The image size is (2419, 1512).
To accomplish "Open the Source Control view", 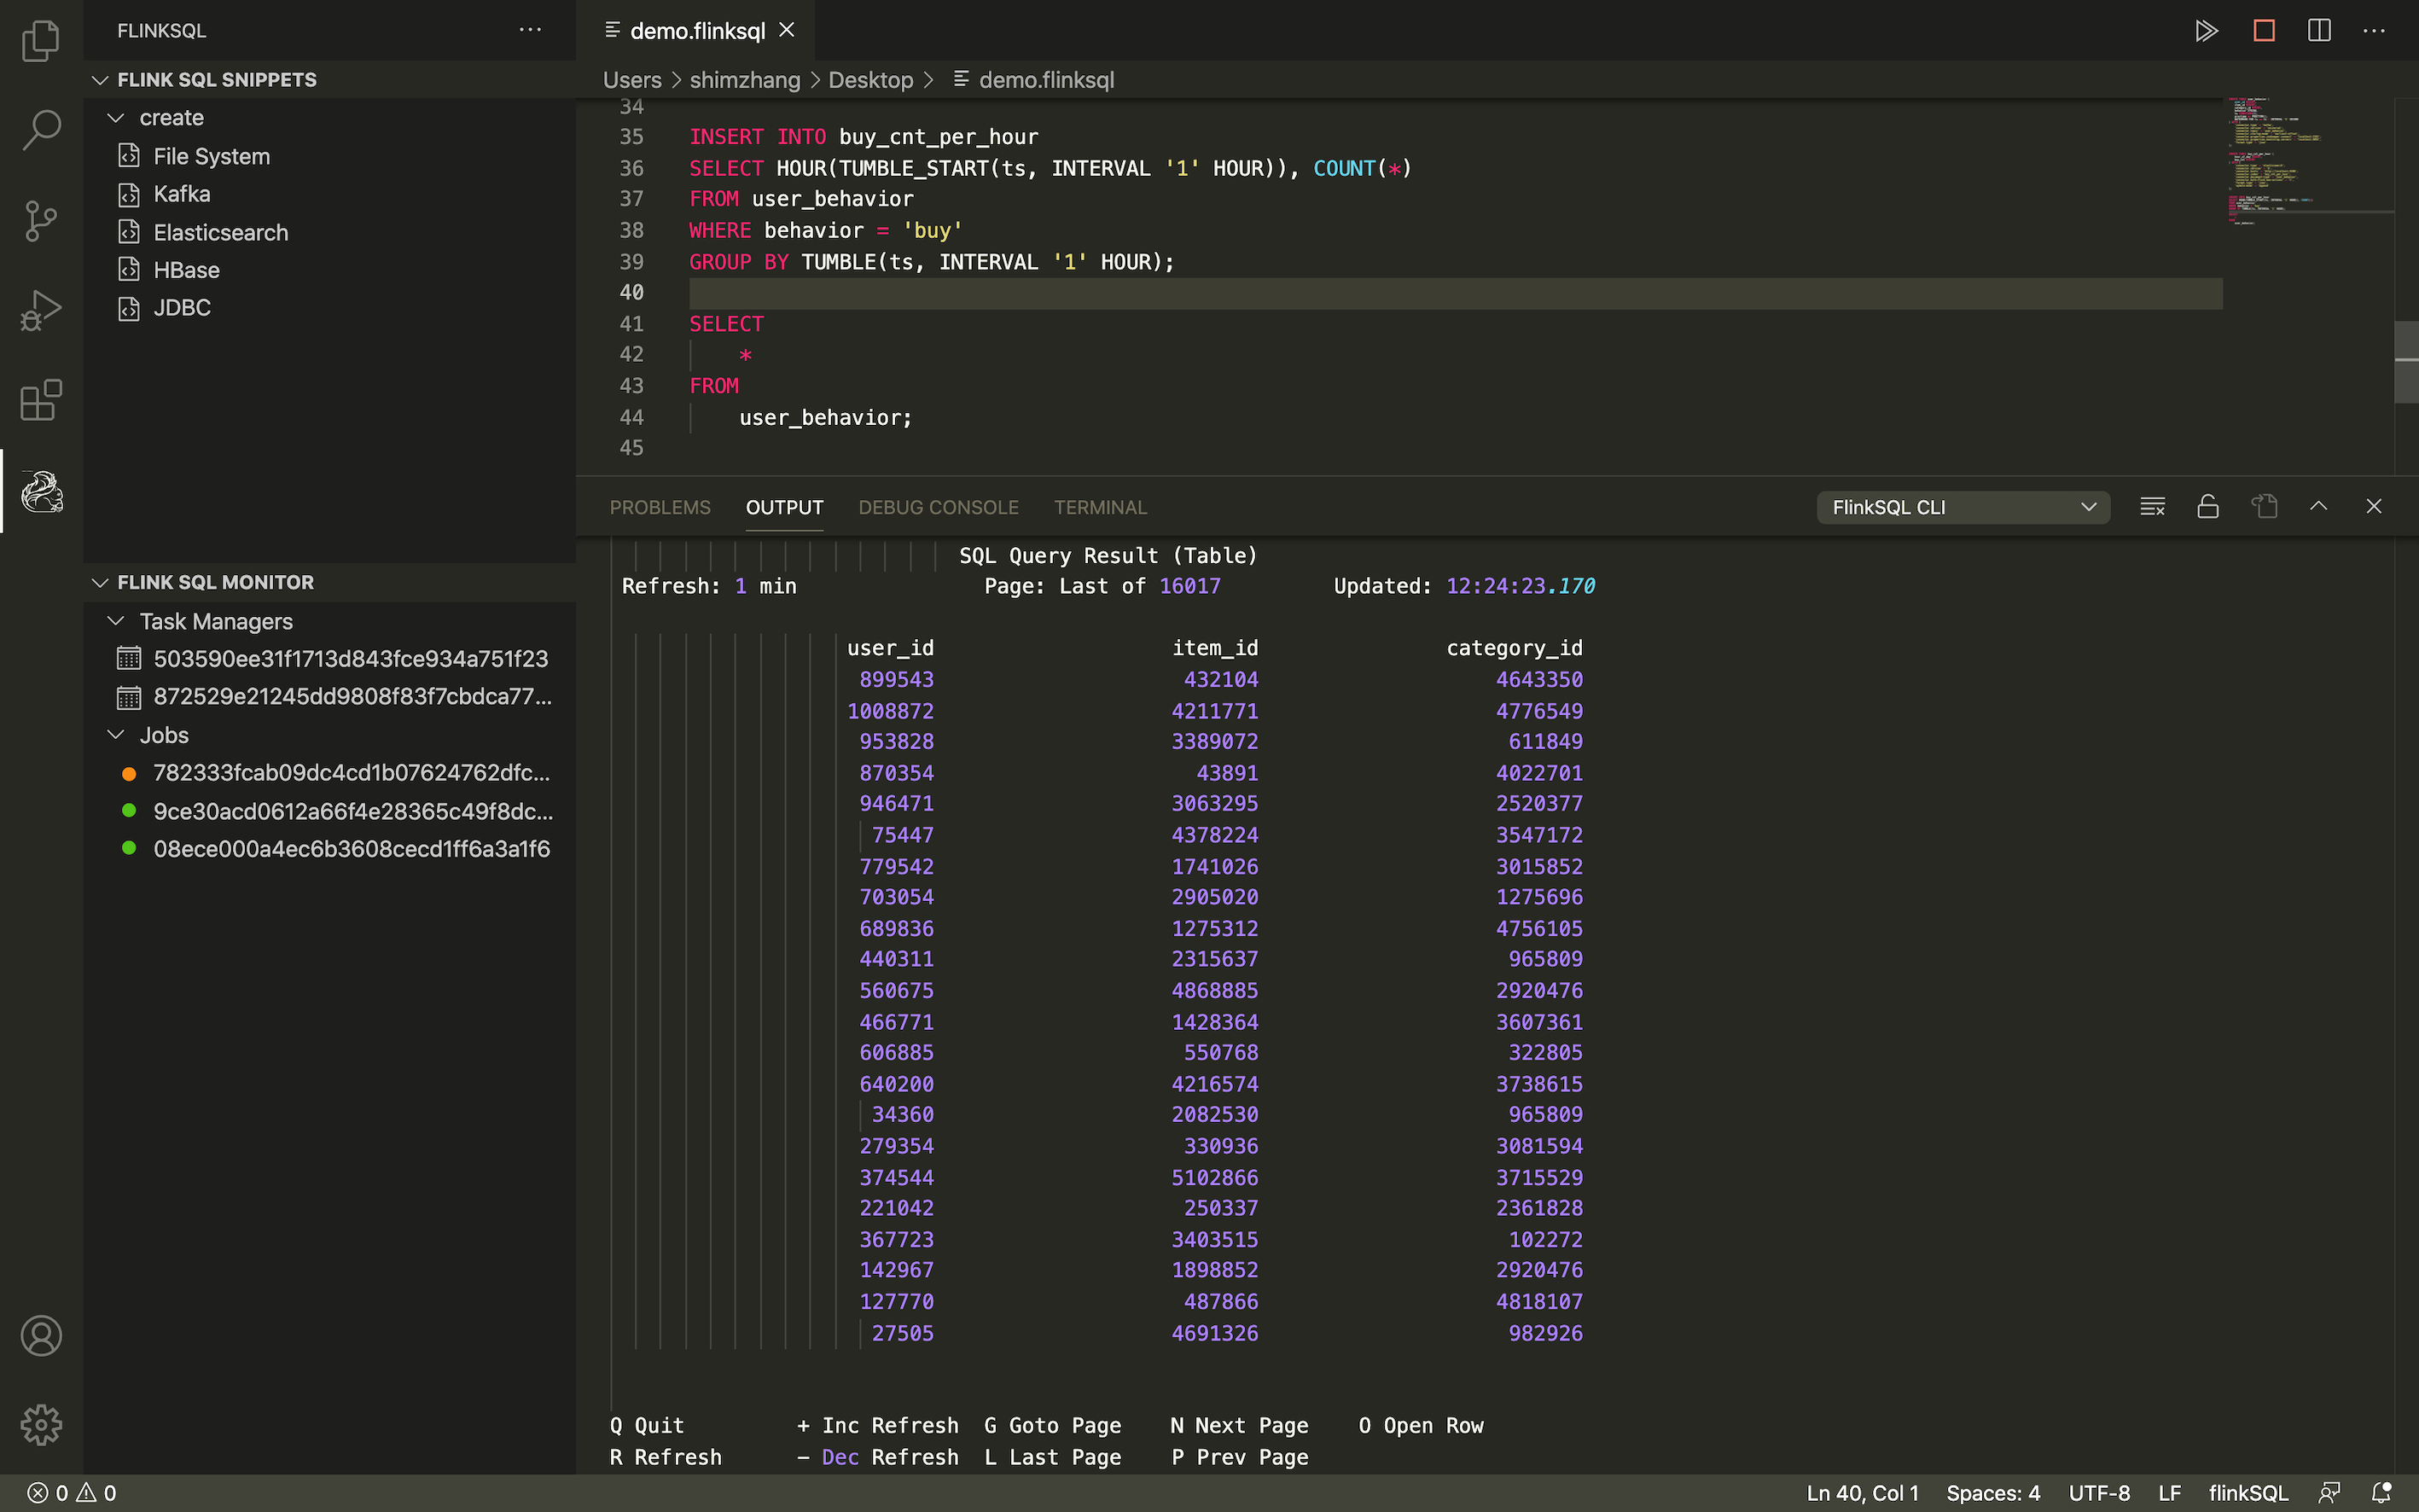I will click(x=41, y=220).
